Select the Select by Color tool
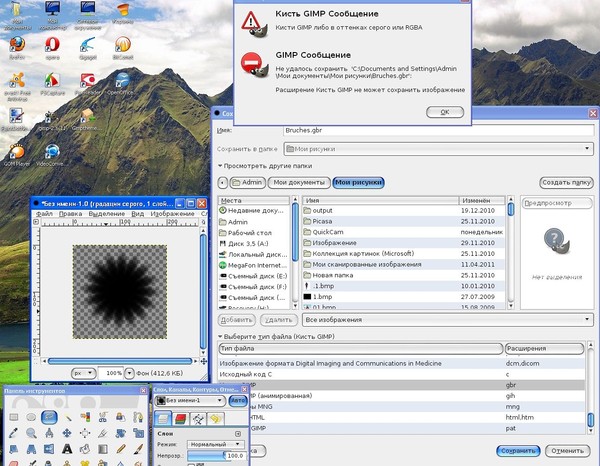The width and height of the screenshot is (600, 466). click(85, 417)
